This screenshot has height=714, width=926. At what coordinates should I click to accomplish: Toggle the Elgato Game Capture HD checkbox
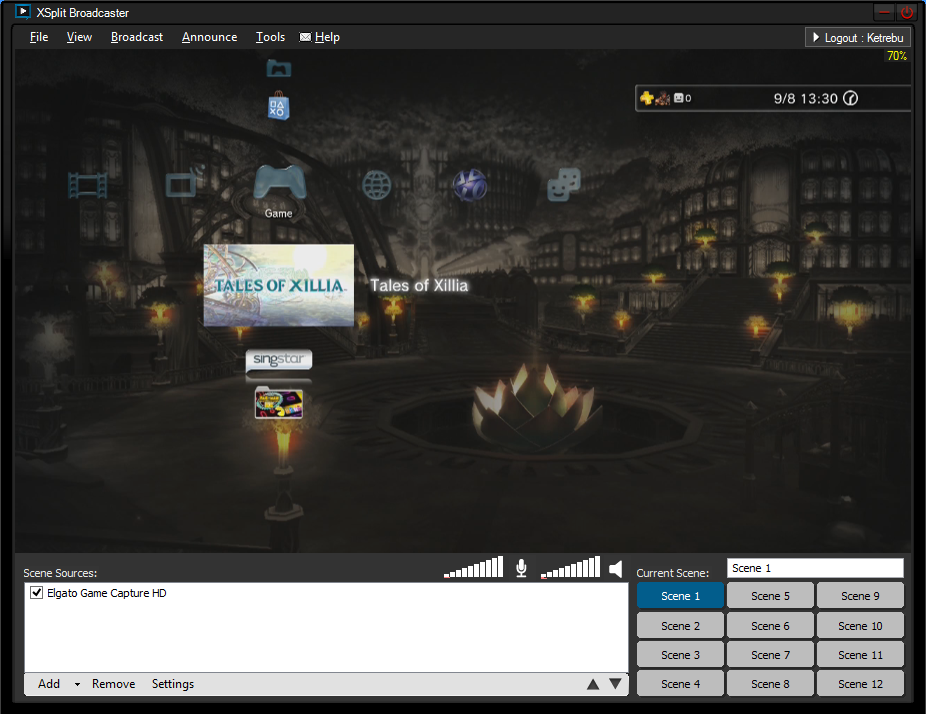pyautogui.click(x=37, y=593)
